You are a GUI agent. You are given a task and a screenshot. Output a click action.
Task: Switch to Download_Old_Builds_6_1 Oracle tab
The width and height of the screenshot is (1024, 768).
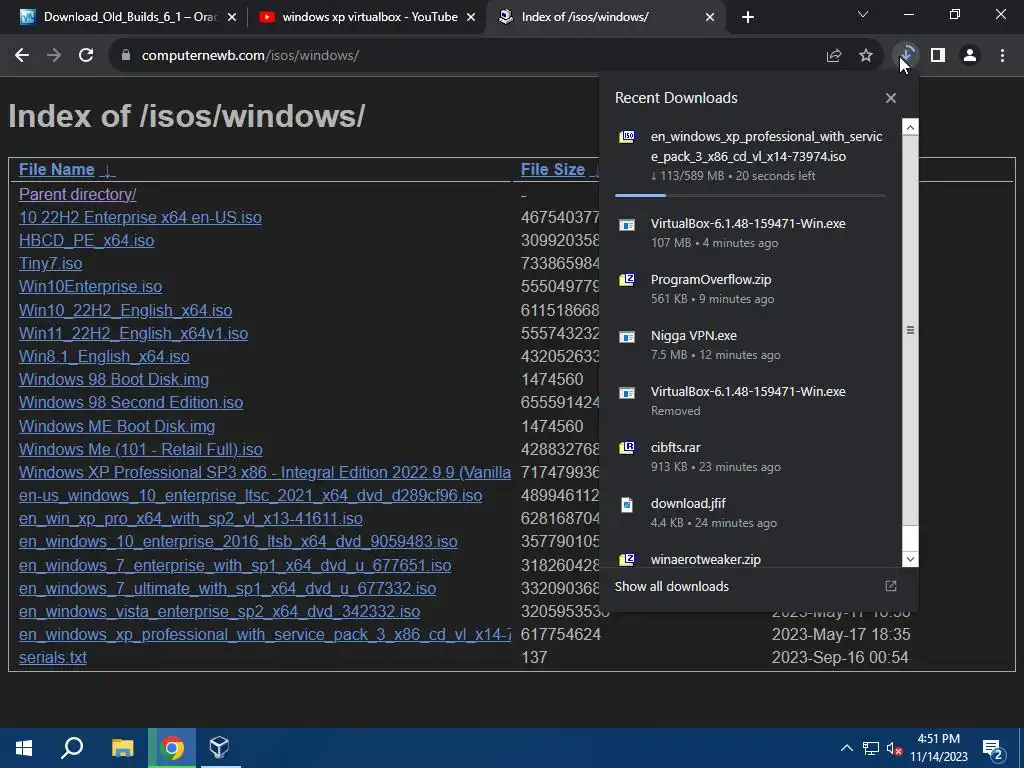127,17
